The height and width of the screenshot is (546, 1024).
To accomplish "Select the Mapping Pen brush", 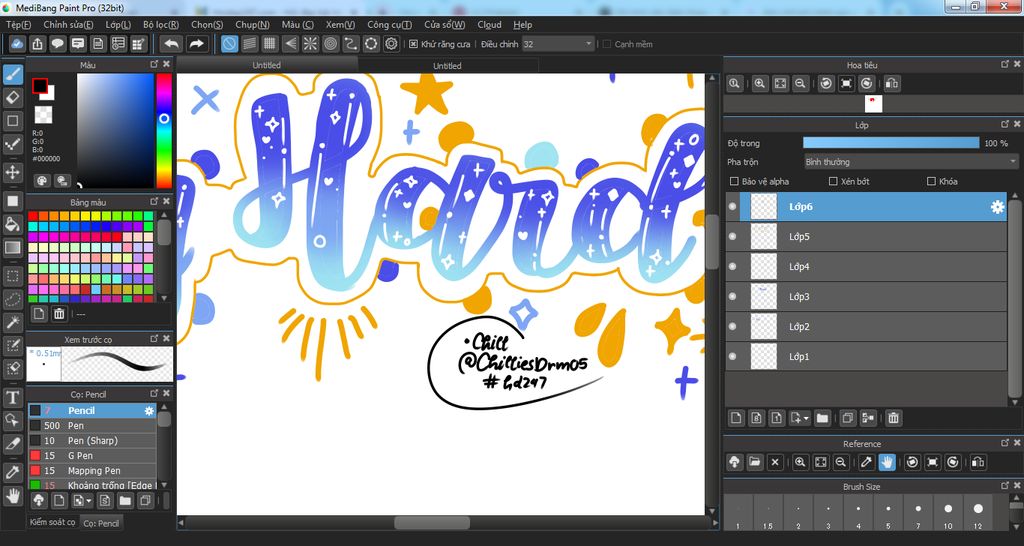I will click(x=92, y=471).
